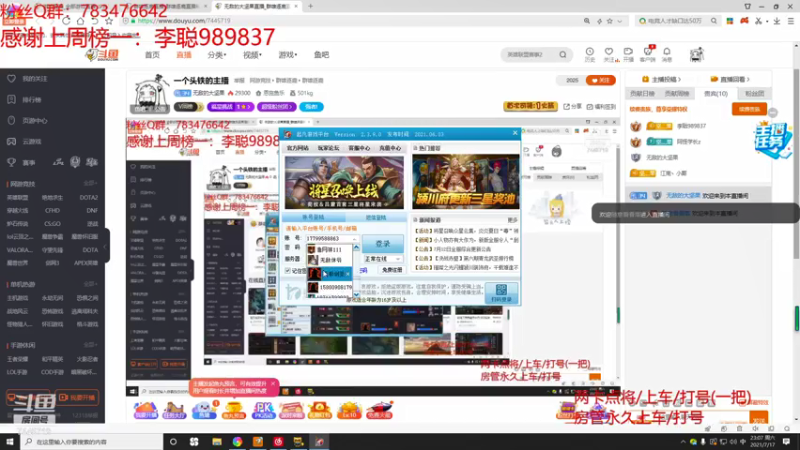Click 更多 link beside the launcher news list
This screenshot has width=800, height=450.
pos(512,220)
